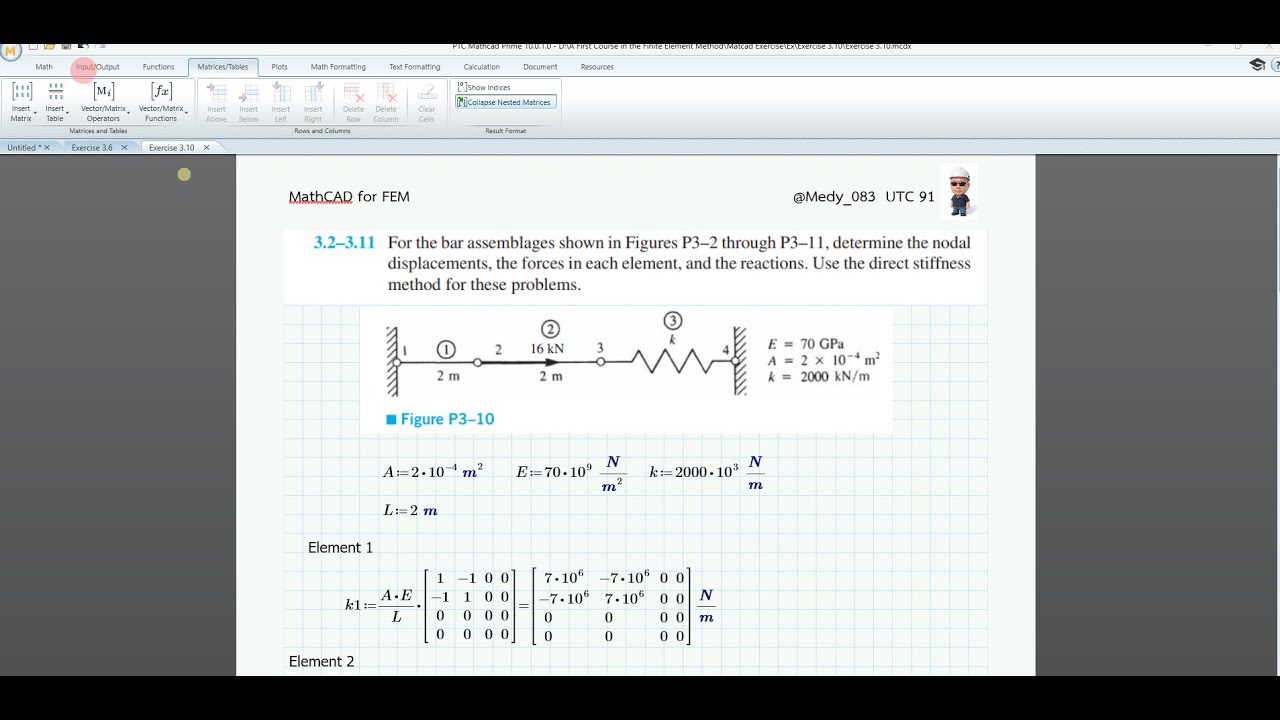The image size is (1280, 720).
Task: Open the Plots ribbon tab
Action: click(279, 67)
